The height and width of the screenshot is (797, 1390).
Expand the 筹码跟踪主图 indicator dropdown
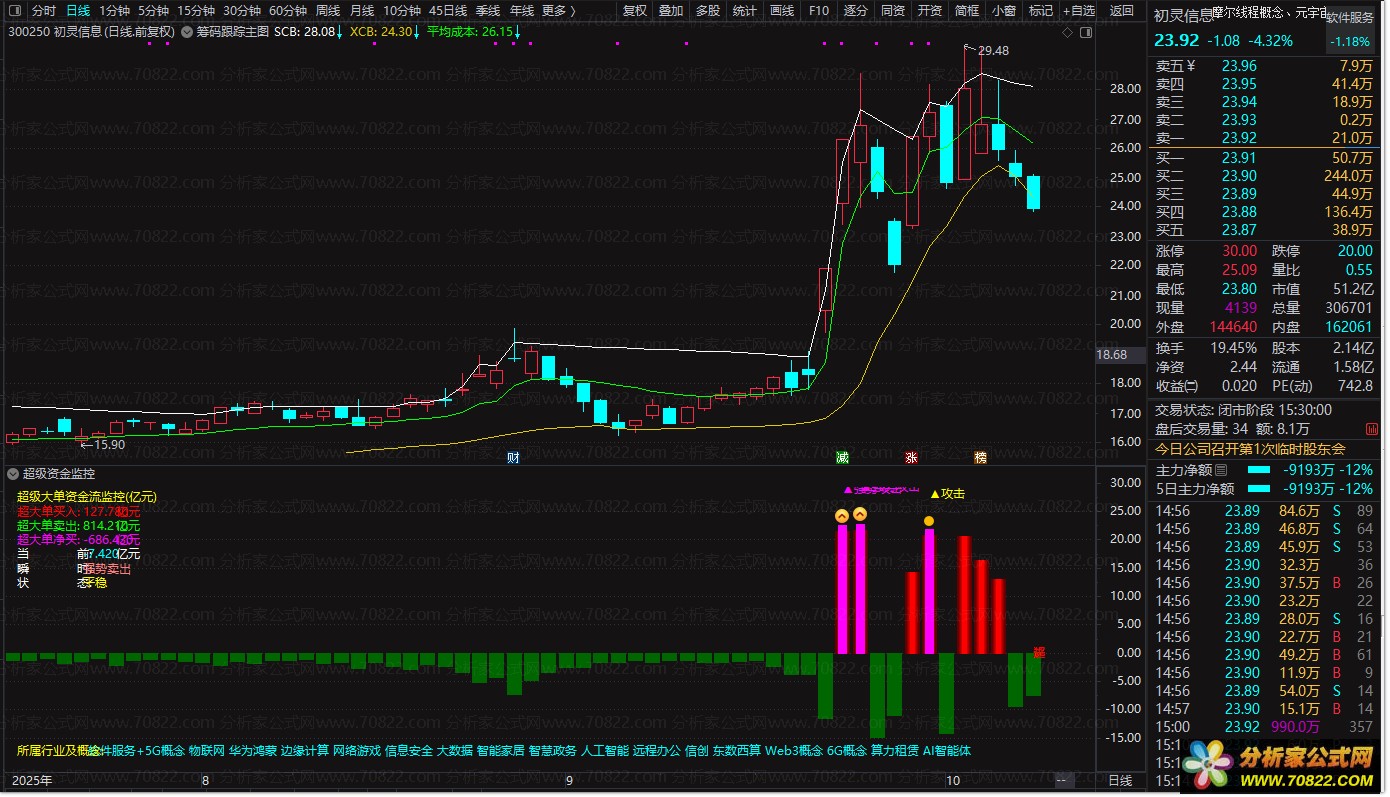point(187,31)
